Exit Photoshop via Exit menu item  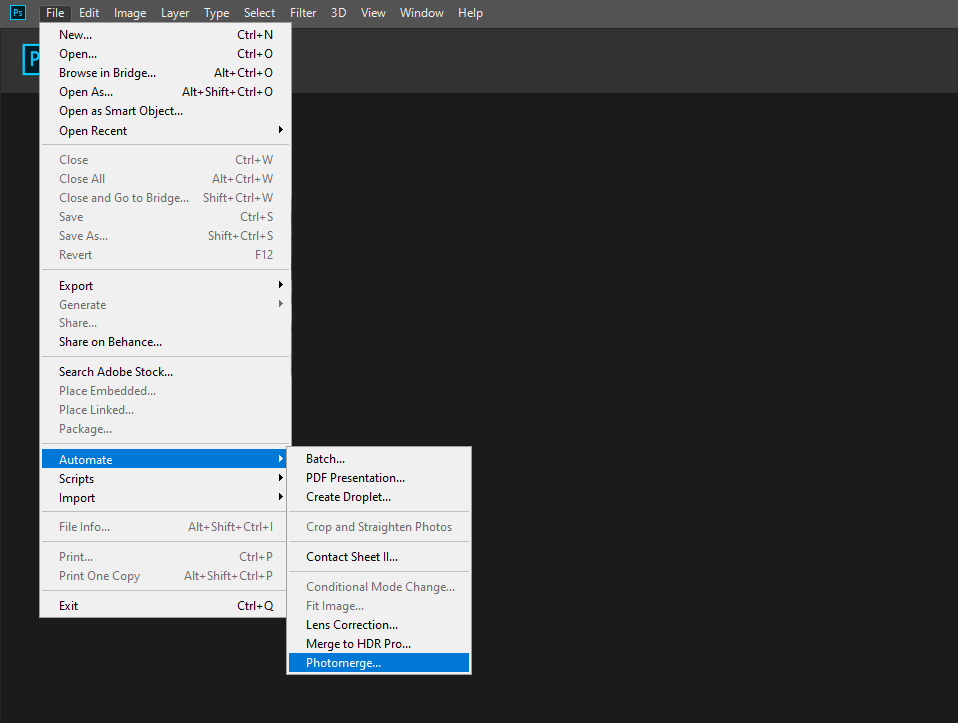(68, 606)
